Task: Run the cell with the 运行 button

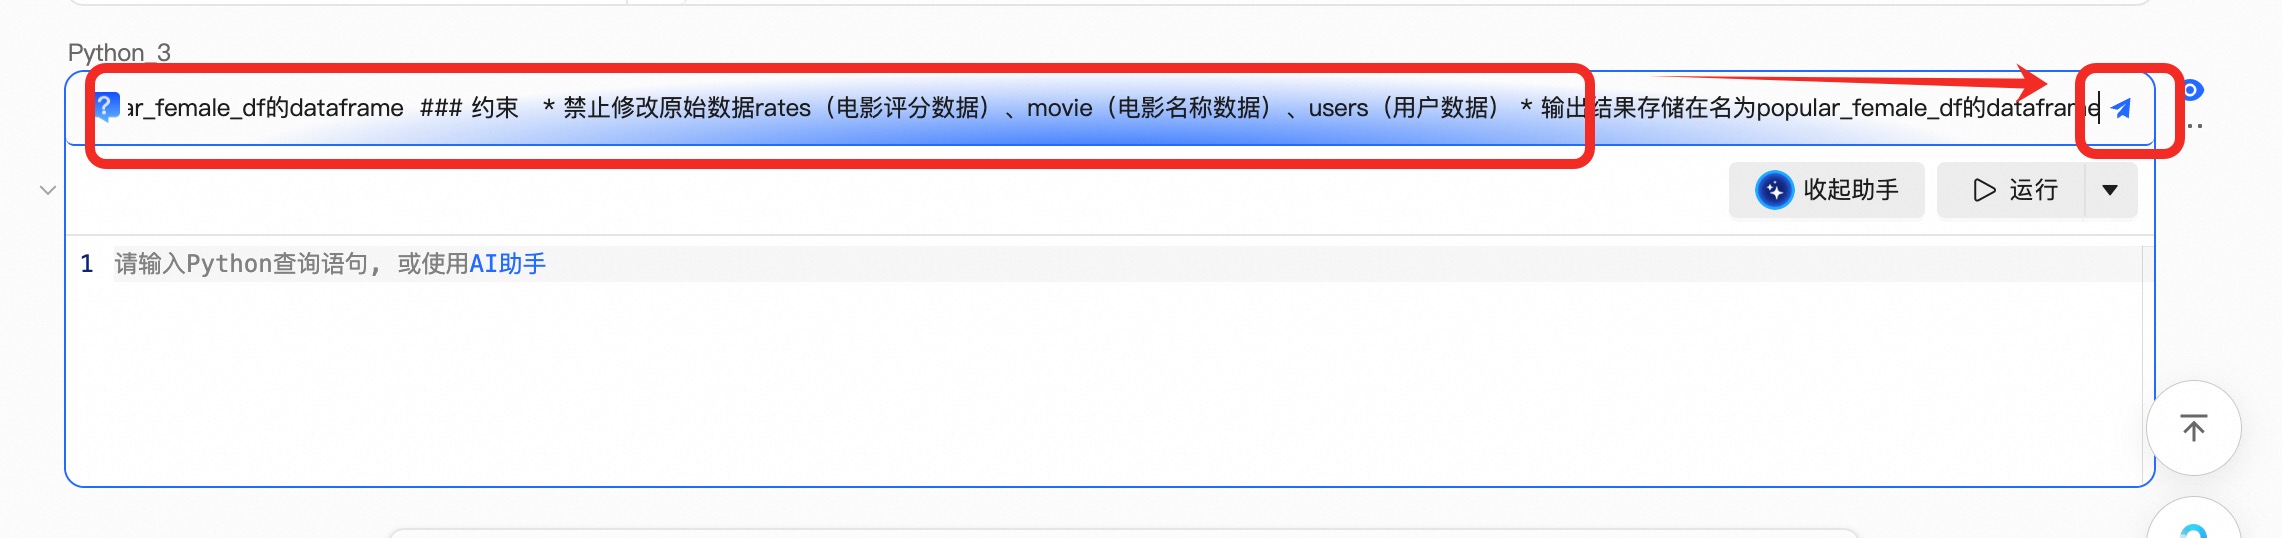Action: [x=2012, y=190]
